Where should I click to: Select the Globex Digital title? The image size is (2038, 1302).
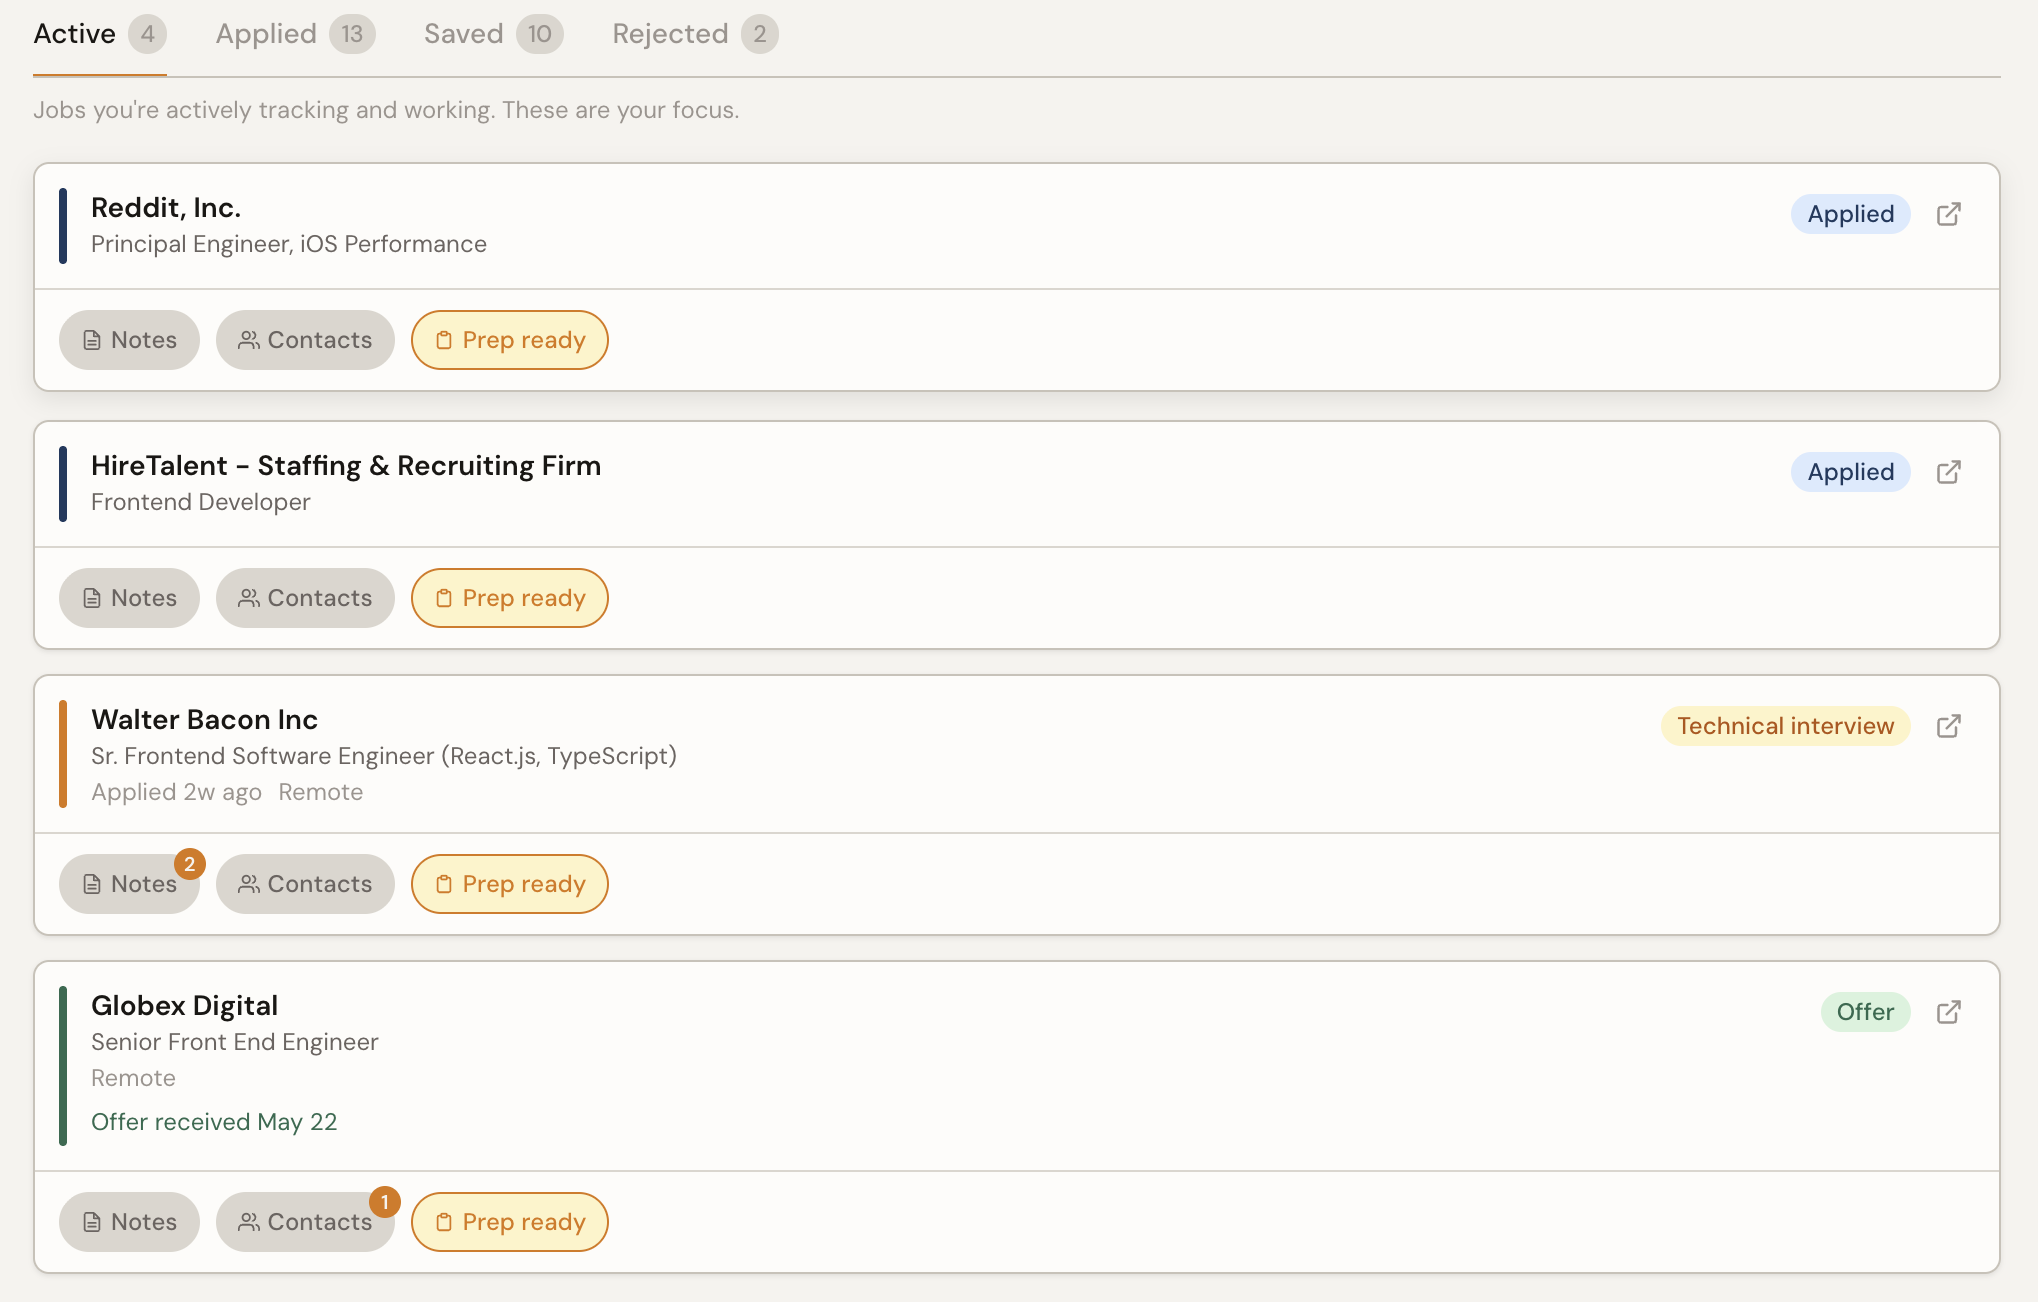[184, 1006]
